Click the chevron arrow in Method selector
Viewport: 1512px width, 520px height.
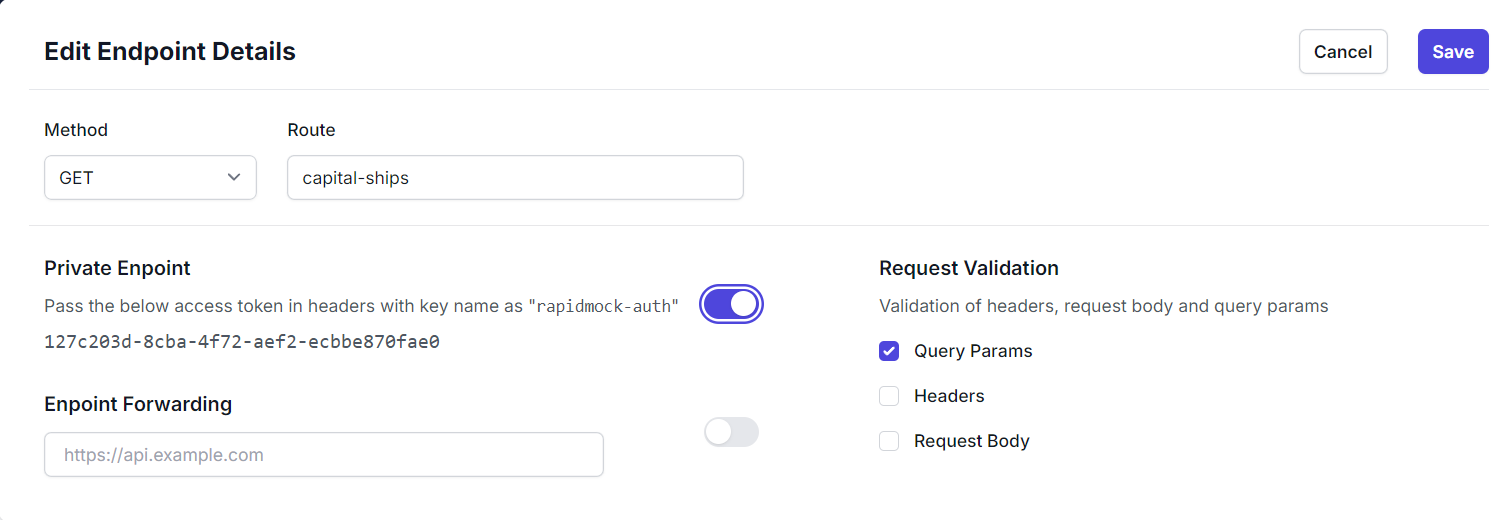click(234, 177)
